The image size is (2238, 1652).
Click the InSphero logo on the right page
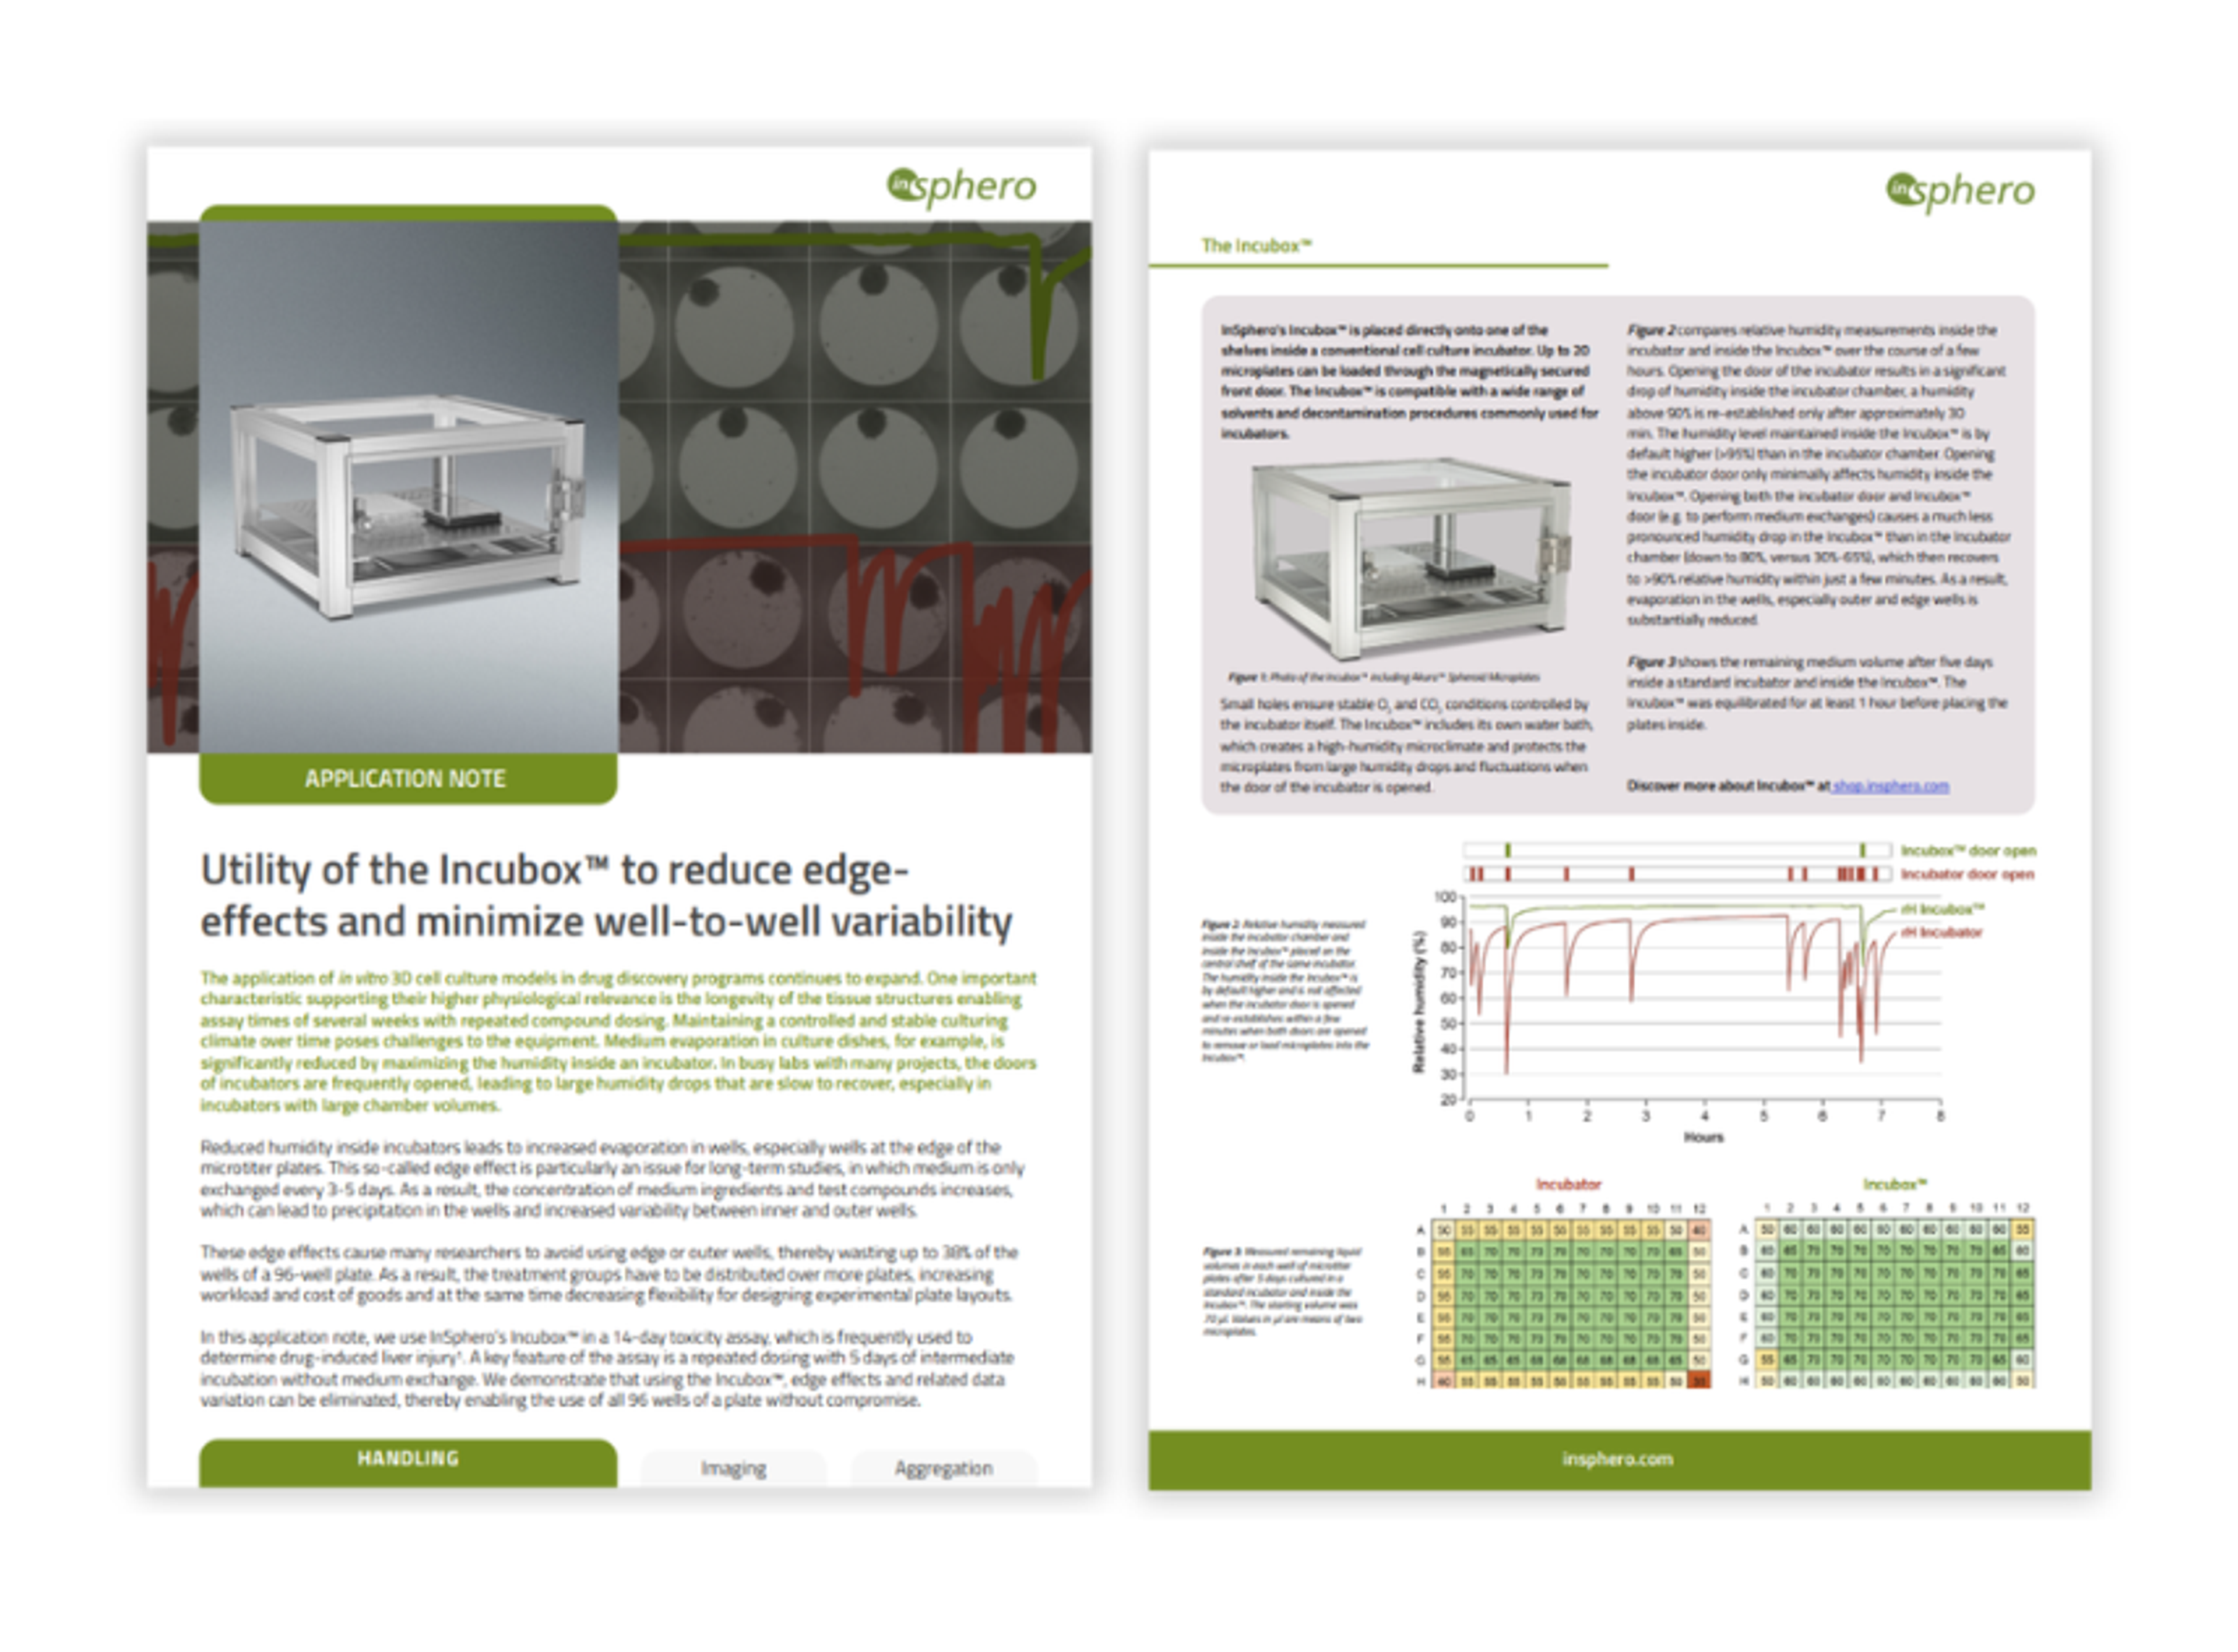(x=1960, y=191)
